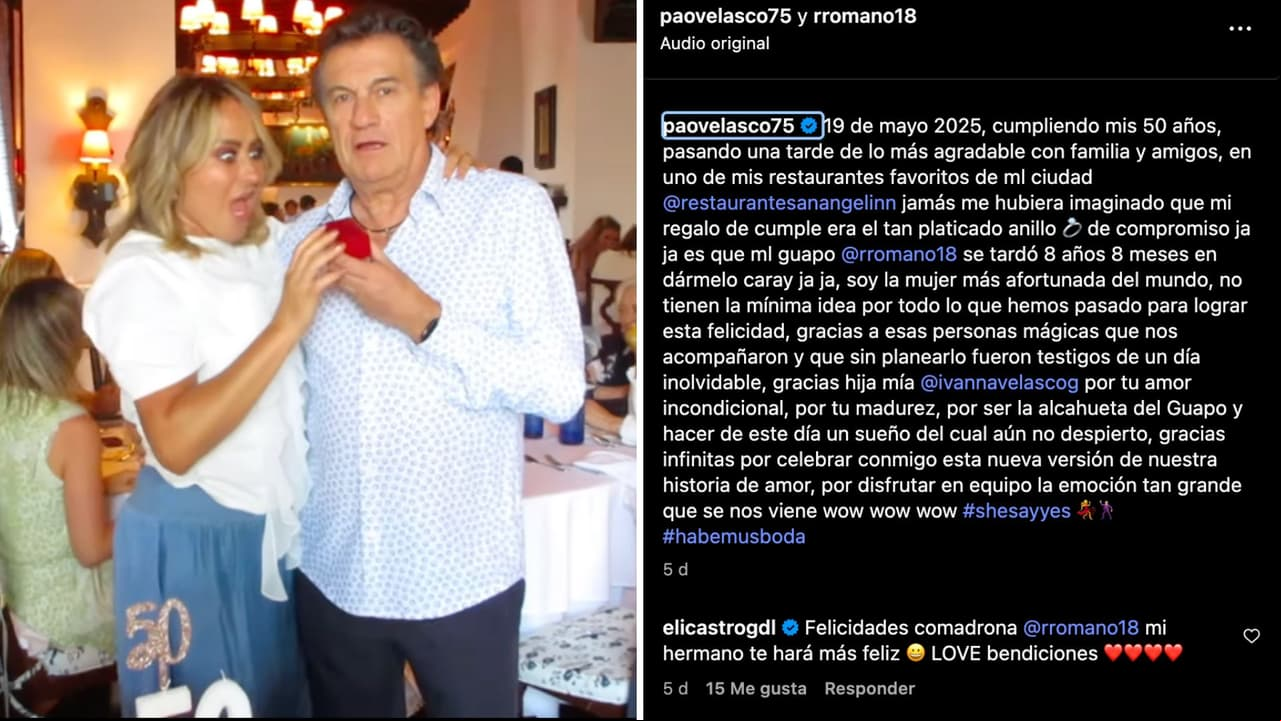Viewport: 1281px width, 721px height.
Task: Click the 5 d timestamp under the comment
Action: [675, 689]
